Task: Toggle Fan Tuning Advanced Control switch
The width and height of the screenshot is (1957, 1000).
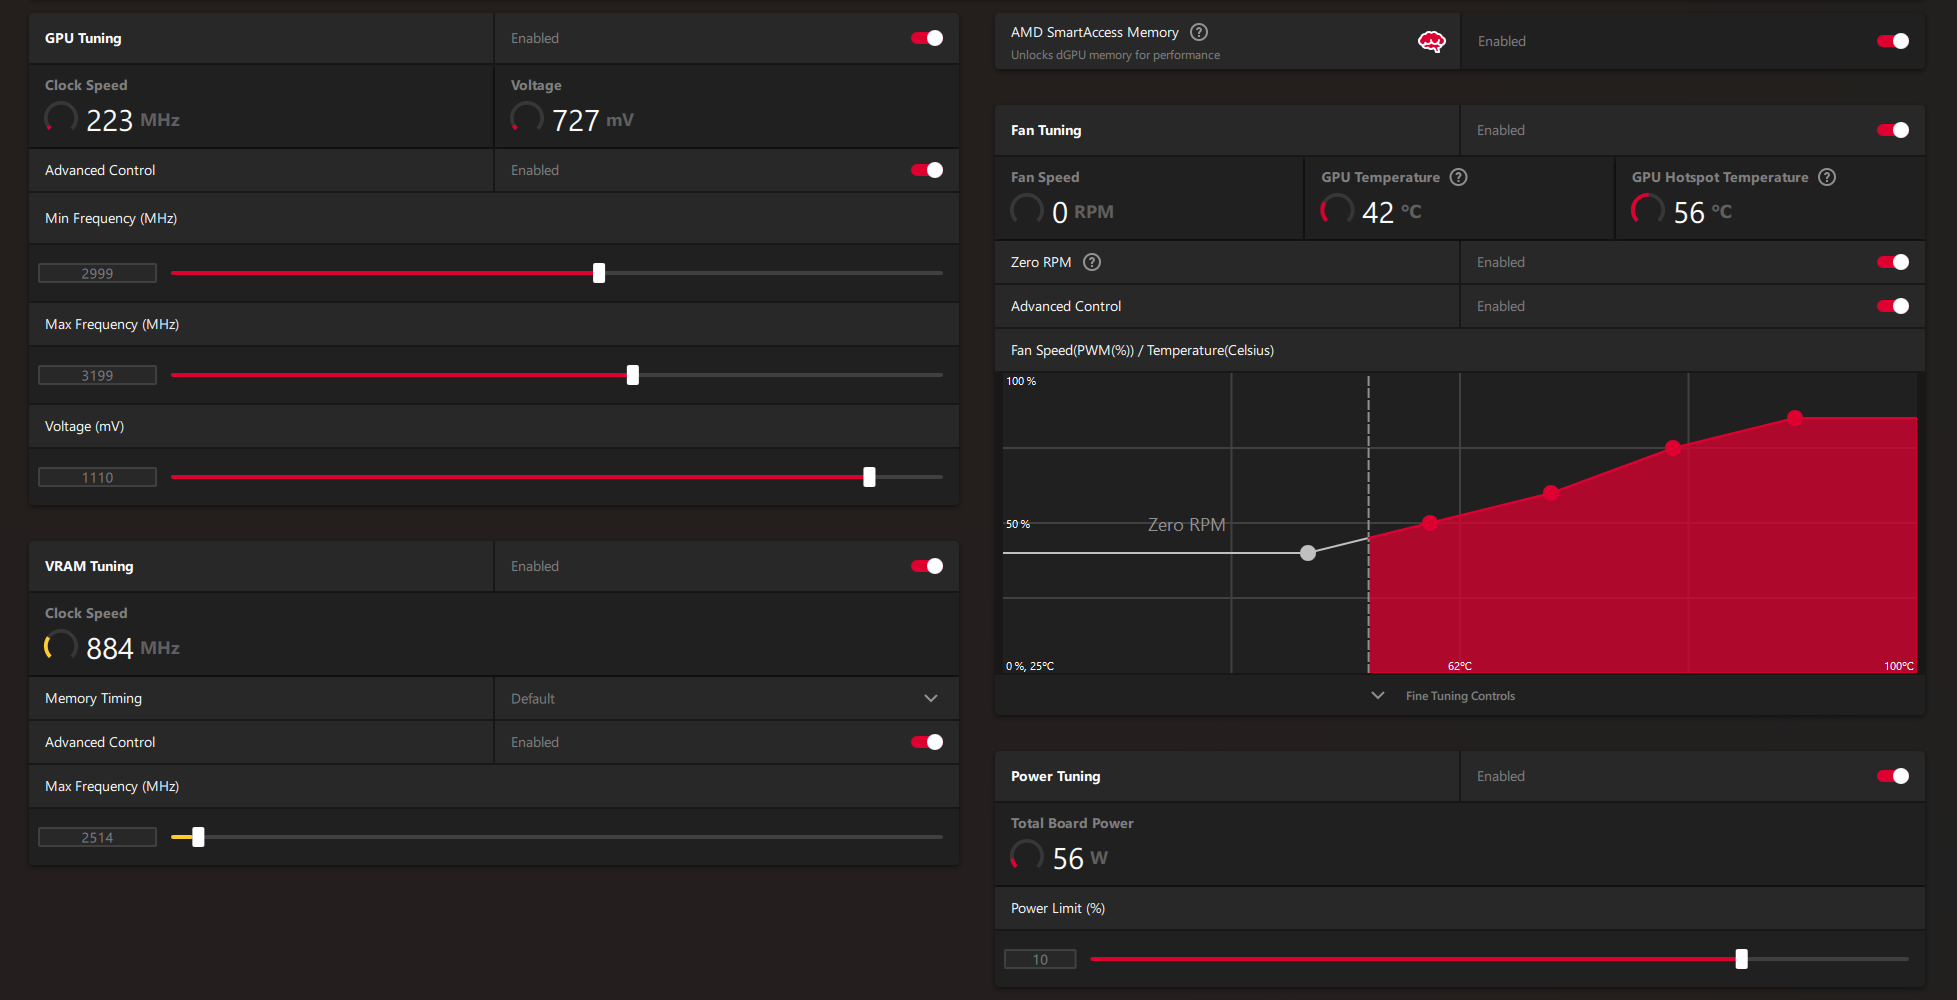Action: tap(1893, 306)
